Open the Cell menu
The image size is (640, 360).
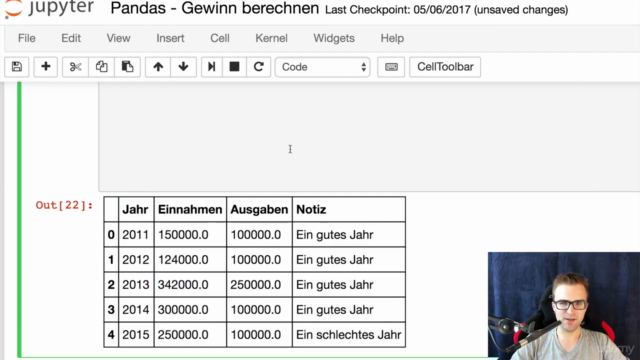220,38
